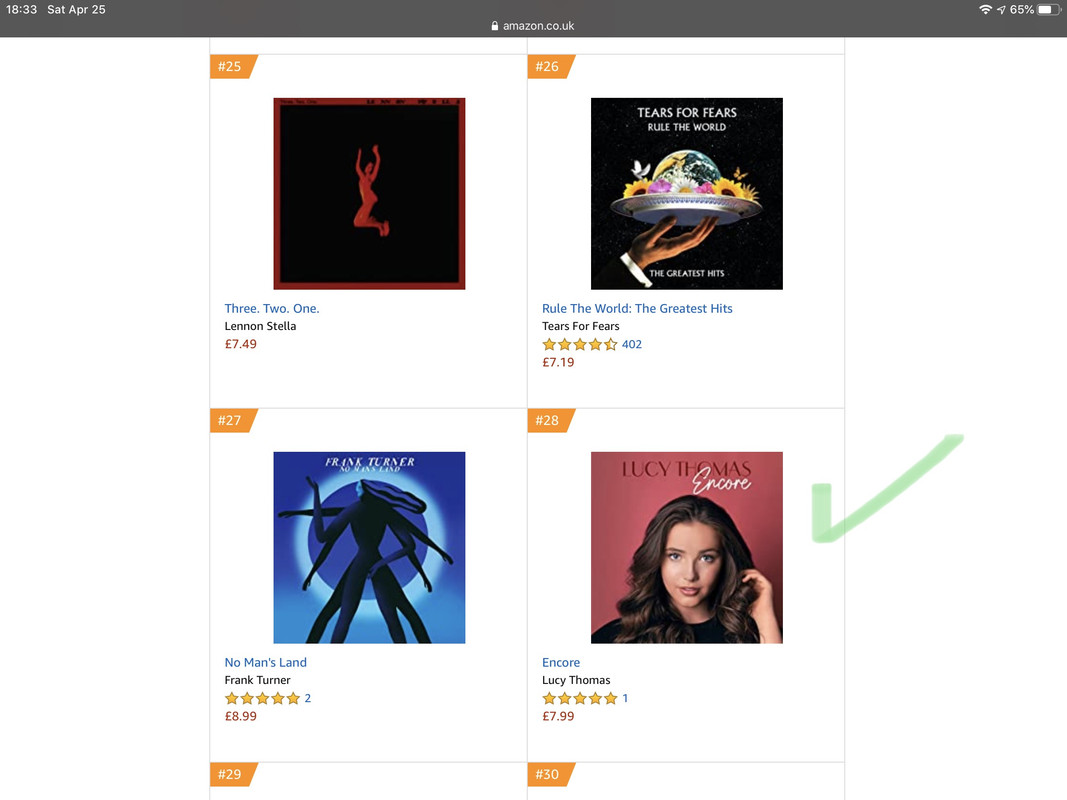Tap the battery indicator in status bar
1067x800 pixels.
pyautogui.click(x=1049, y=10)
